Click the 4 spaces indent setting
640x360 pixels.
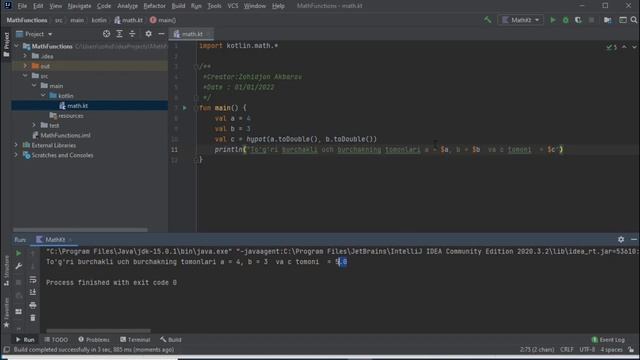click(x=611, y=350)
